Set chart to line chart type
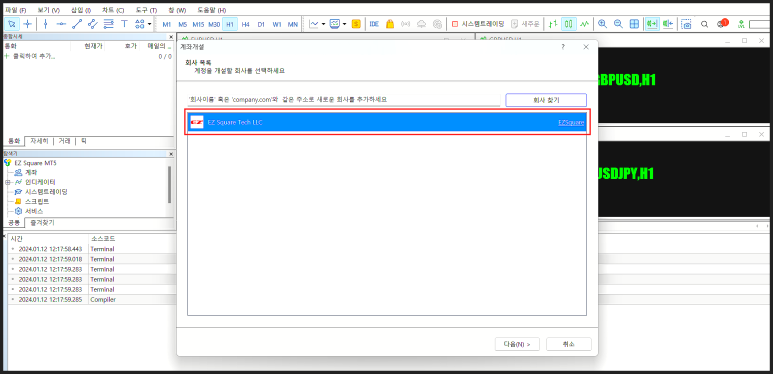 click(x=585, y=24)
